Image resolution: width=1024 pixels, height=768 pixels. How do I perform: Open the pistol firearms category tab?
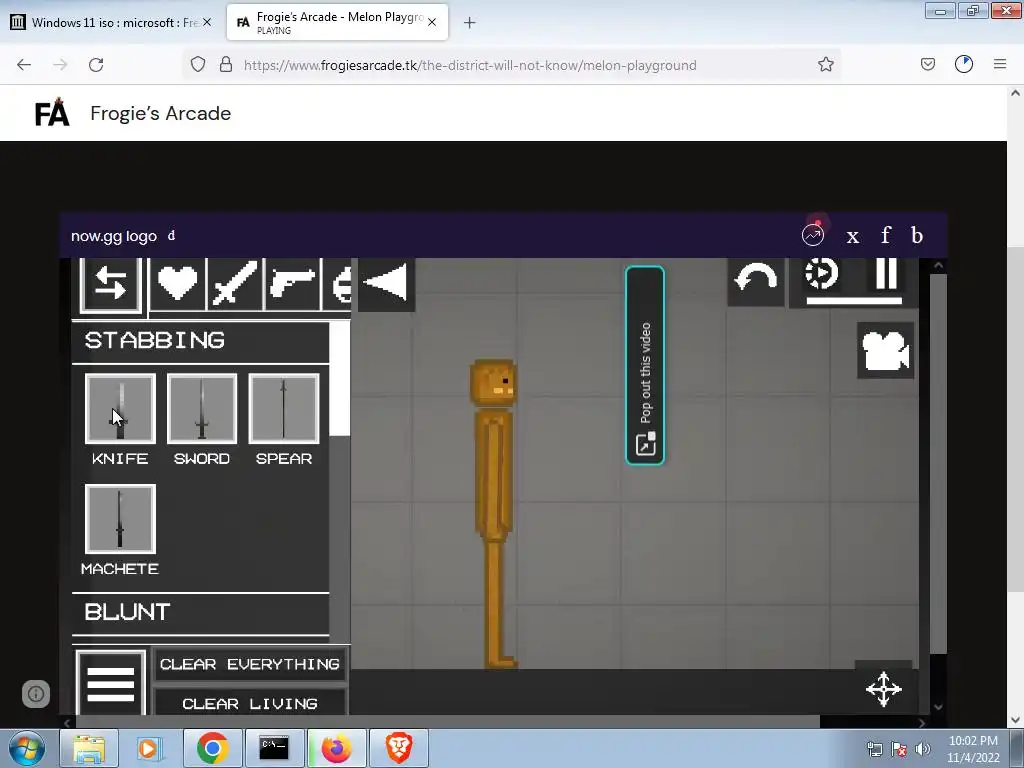pos(292,284)
